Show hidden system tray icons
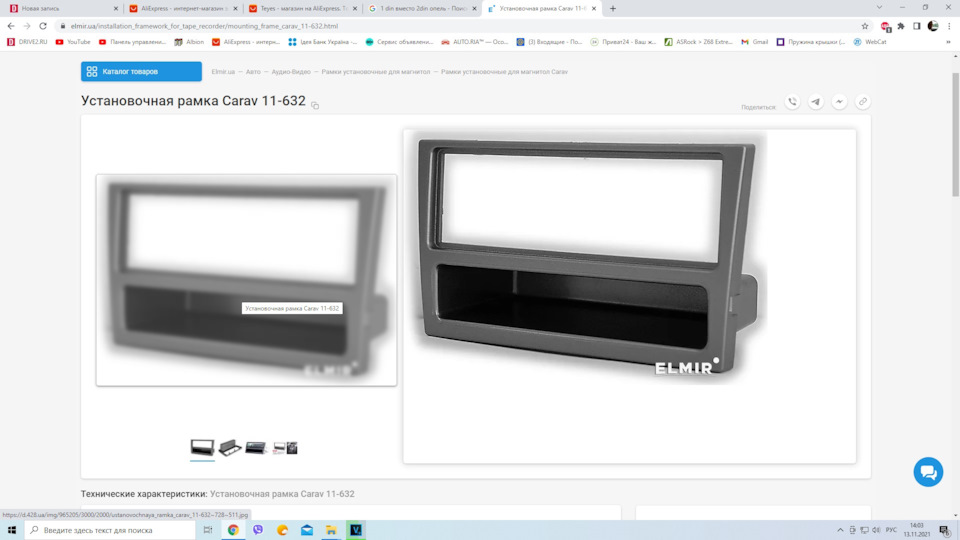960x540 pixels. coord(840,530)
